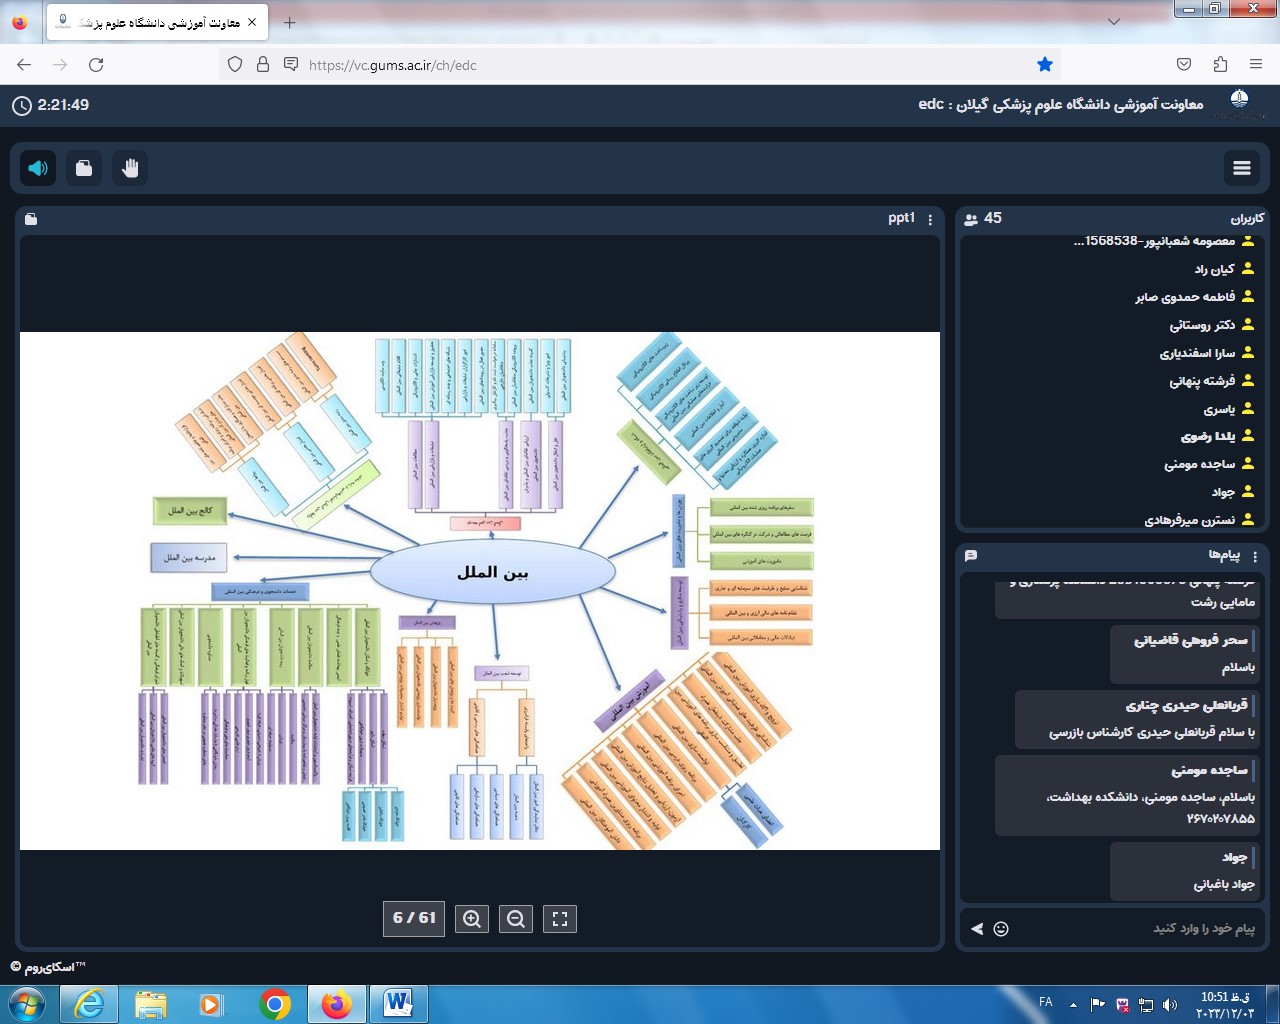Click the ppt1 presentation title
The width and height of the screenshot is (1280, 1024).
(x=901, y=218)
